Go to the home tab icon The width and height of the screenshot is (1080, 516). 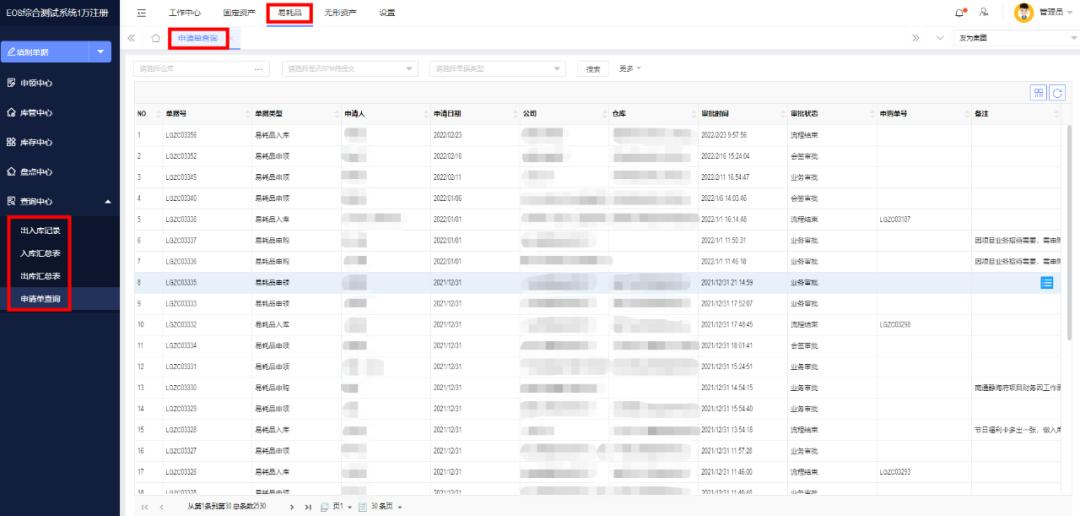156,39
